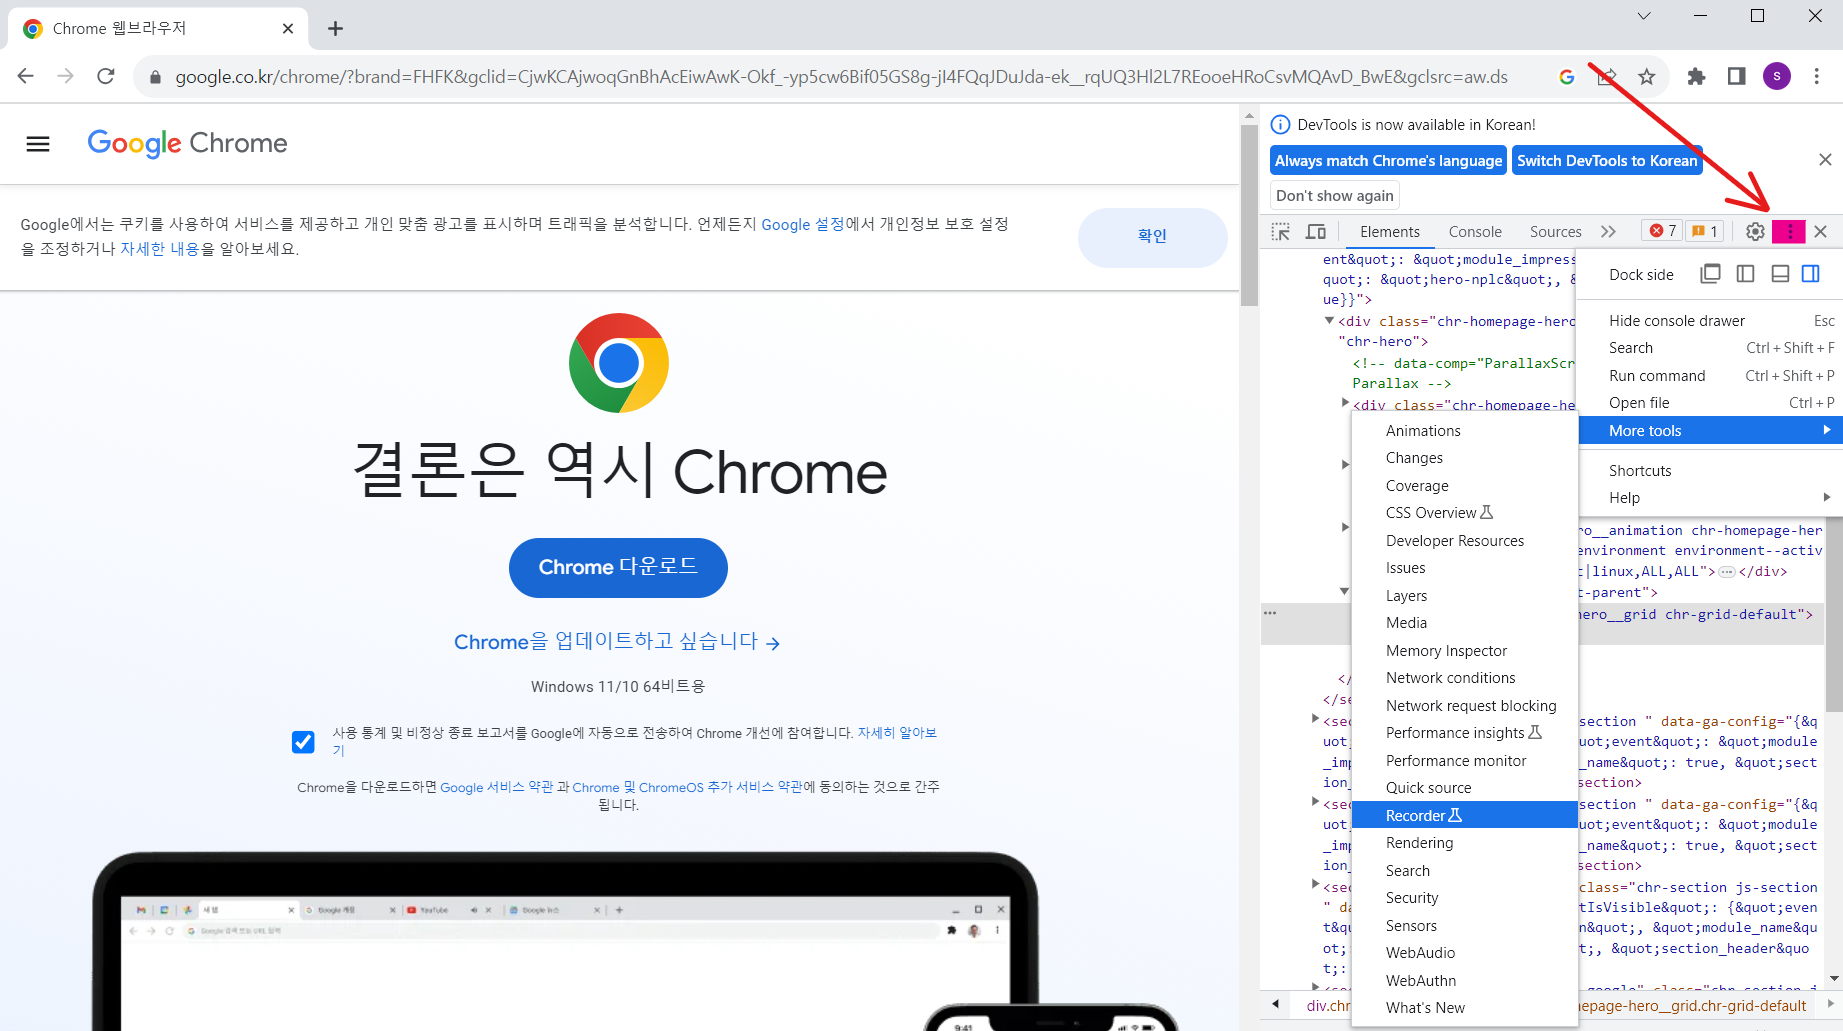The width and height of the screenshot is (1843, 1031).
Task: Open the profile avatar menu
Action: (1777, 76)
